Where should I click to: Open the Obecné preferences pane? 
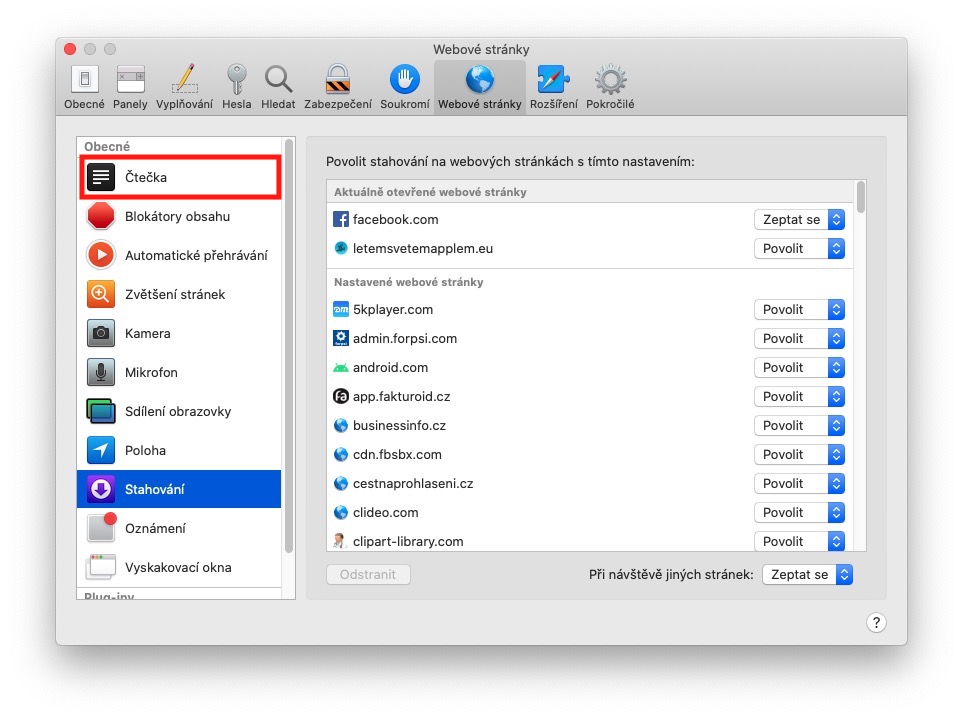click(x=84, y=87)
